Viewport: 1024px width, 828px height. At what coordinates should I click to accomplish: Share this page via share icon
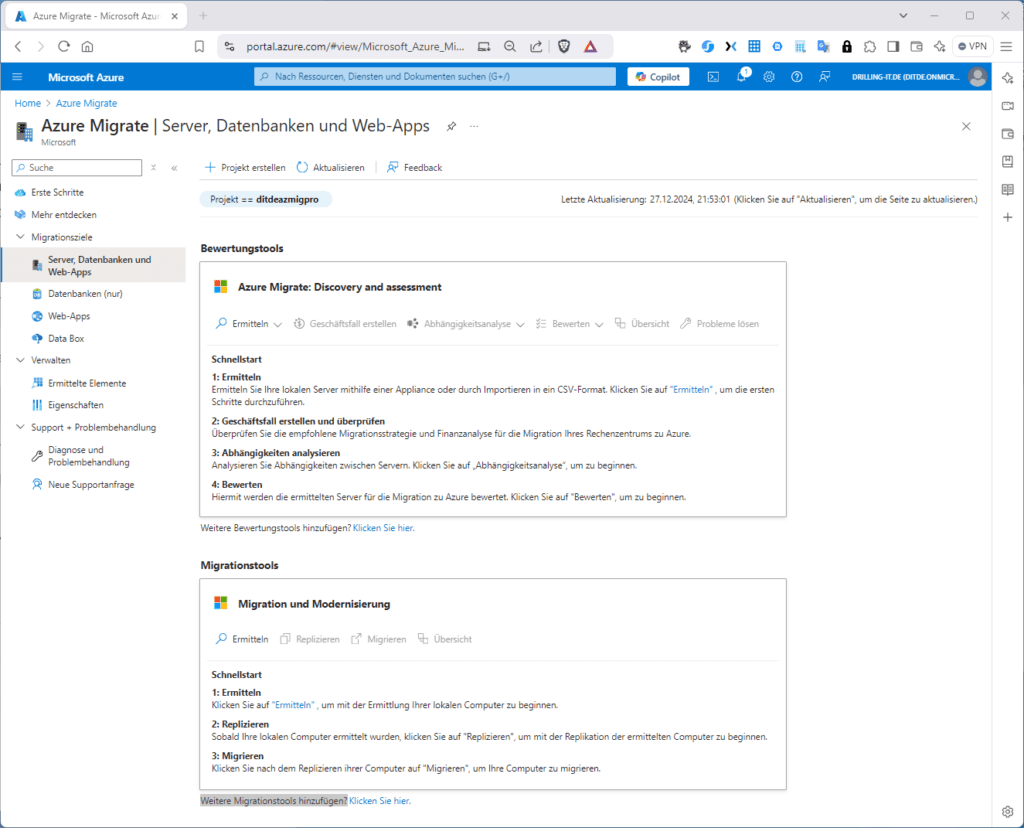pos(536,46)
